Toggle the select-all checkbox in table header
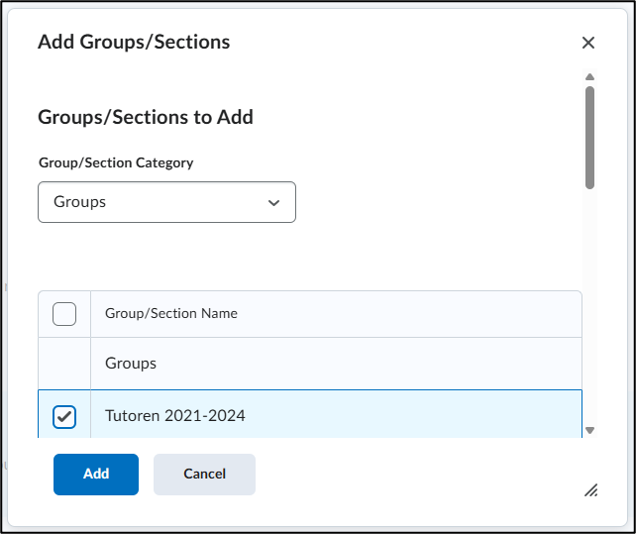636x534 pixels. tap(64, 314)
